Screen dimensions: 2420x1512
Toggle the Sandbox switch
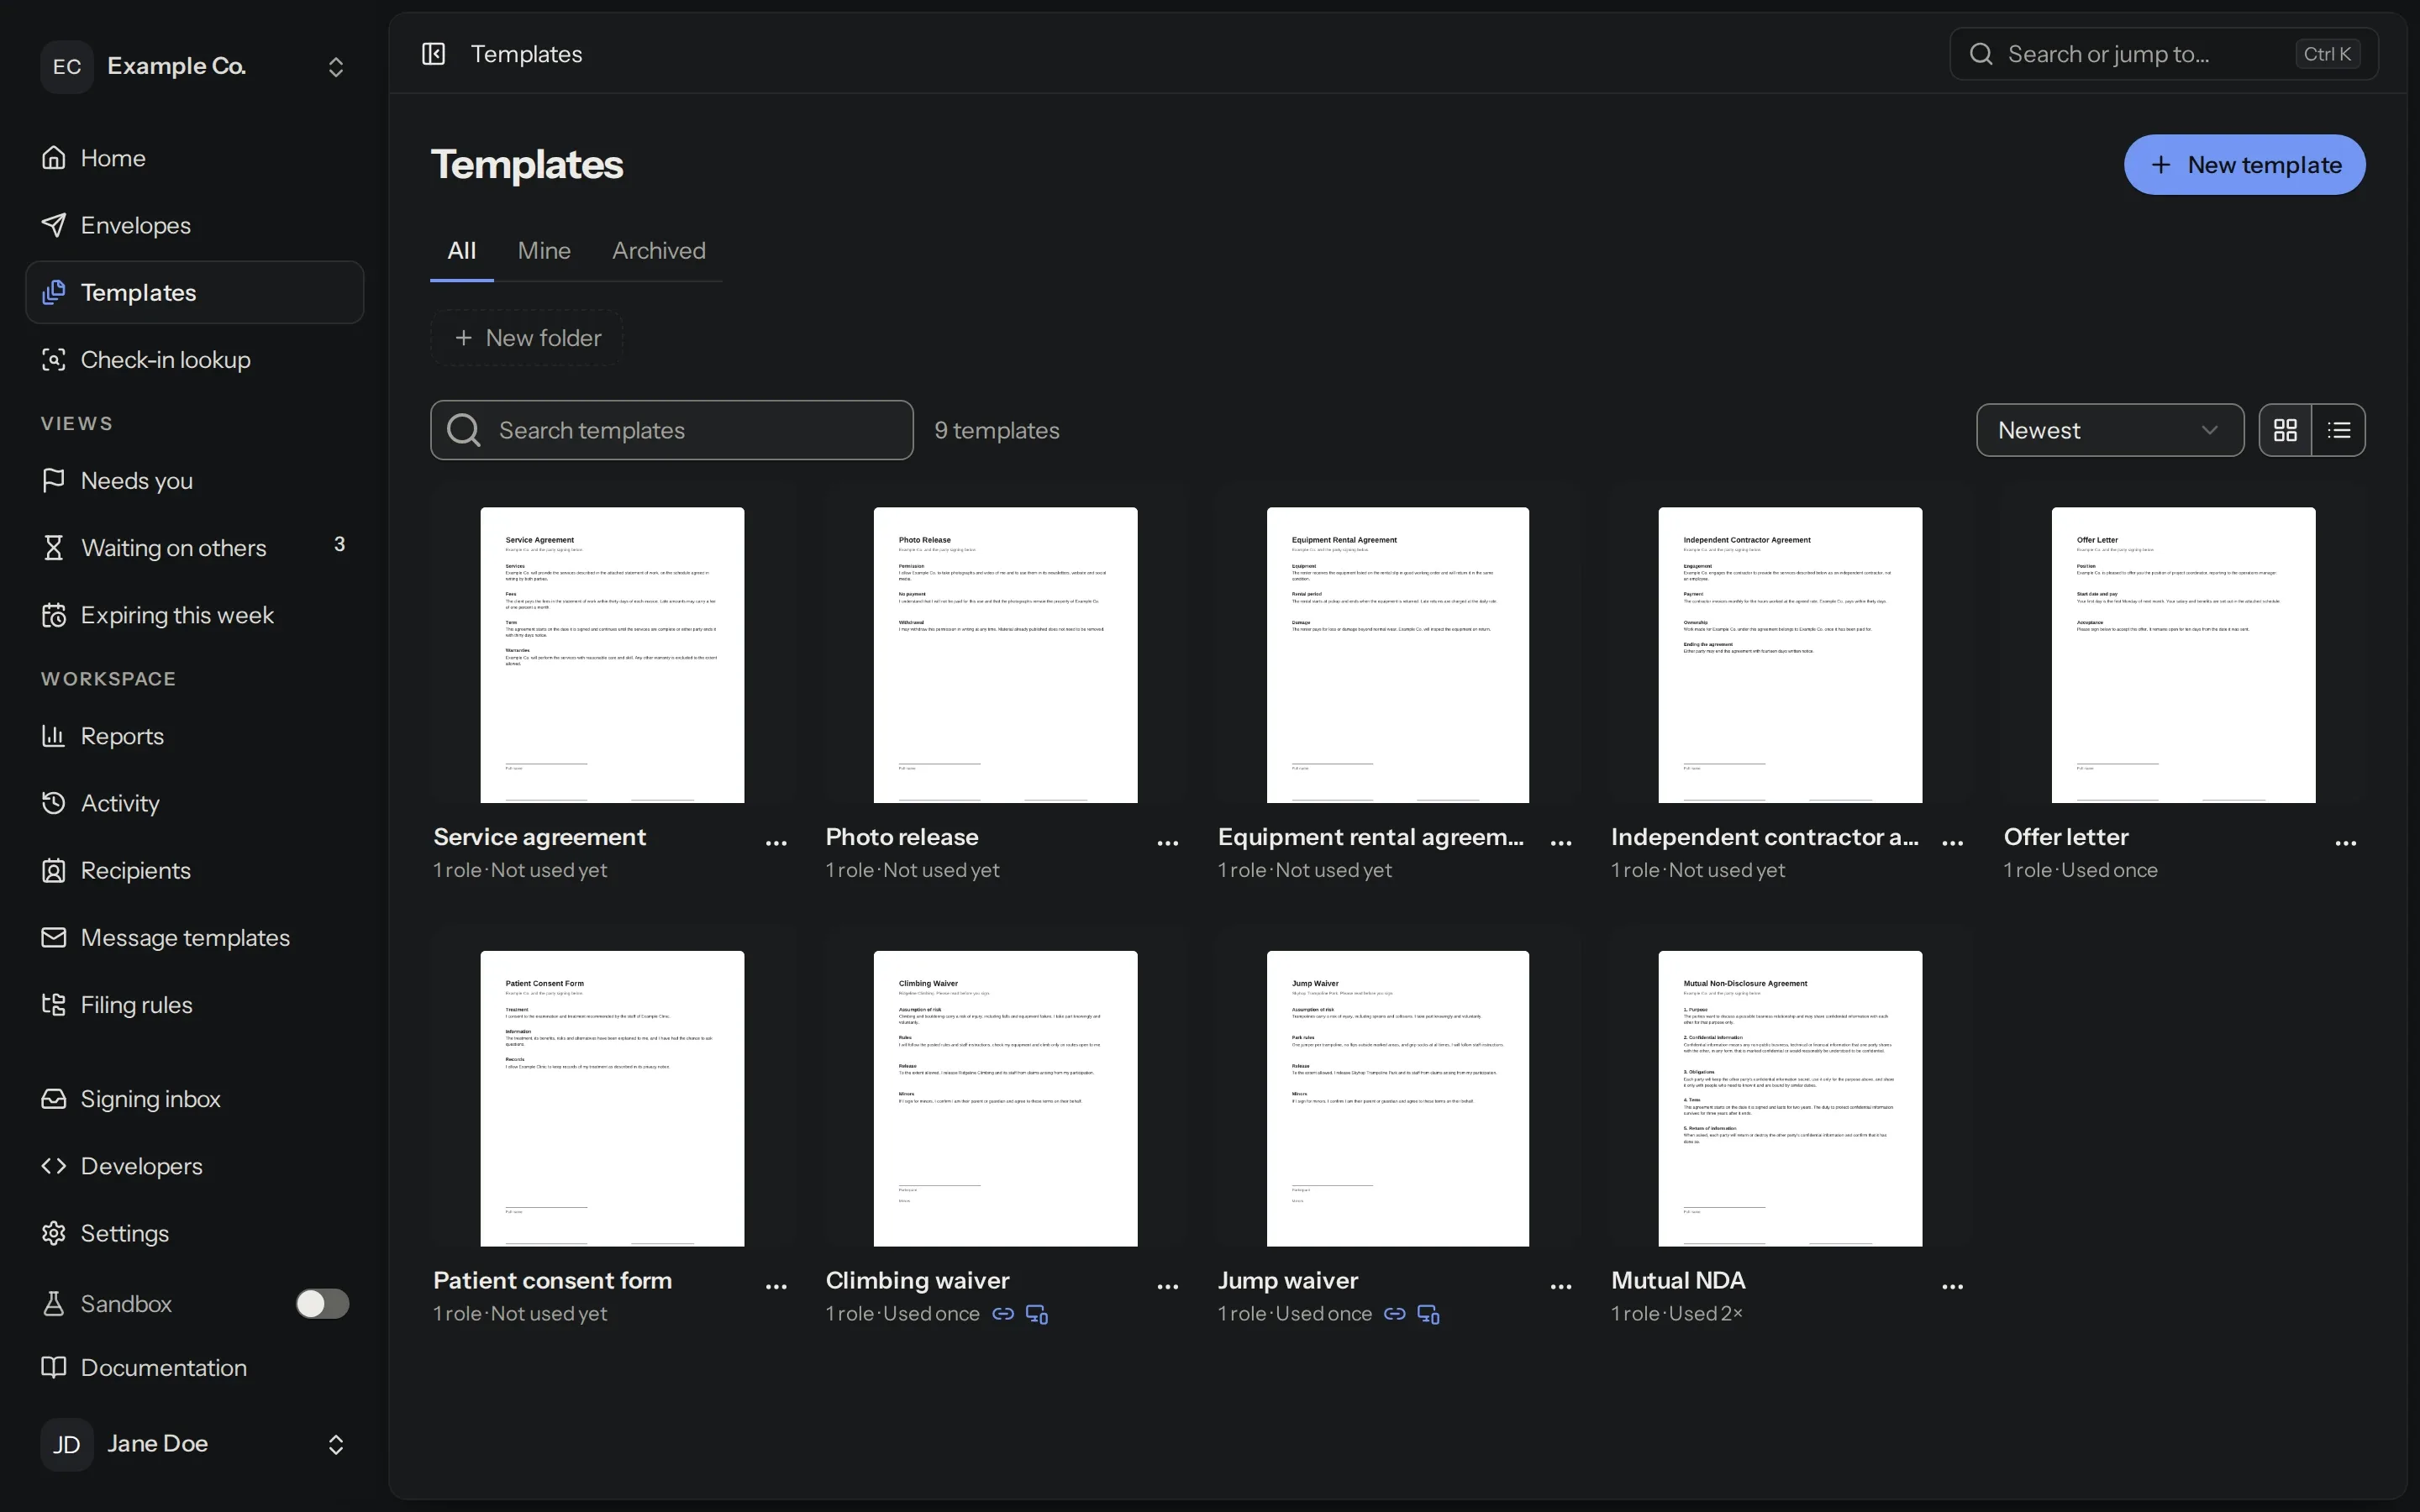click(322, 1304)
